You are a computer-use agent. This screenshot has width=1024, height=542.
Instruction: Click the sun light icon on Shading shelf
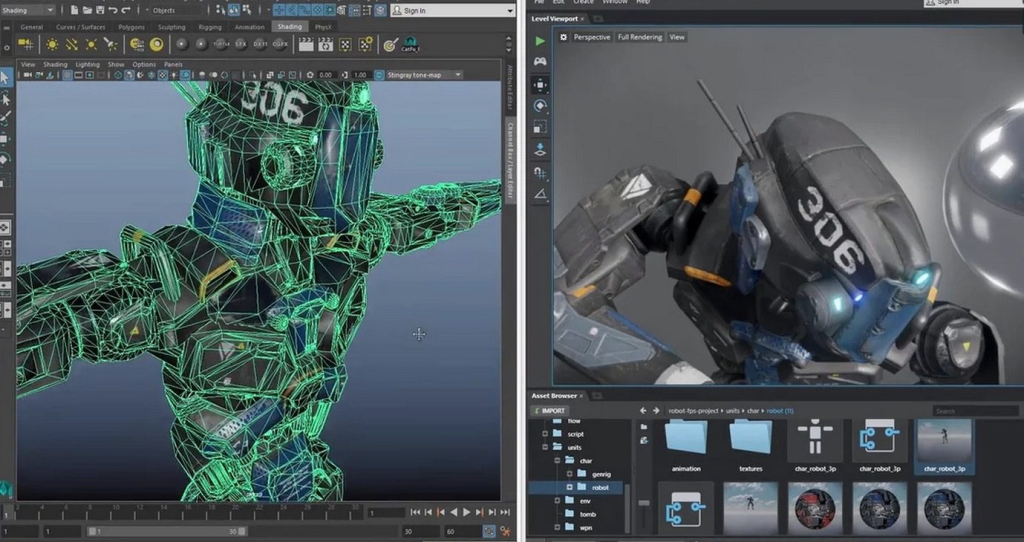pos(52,45)
